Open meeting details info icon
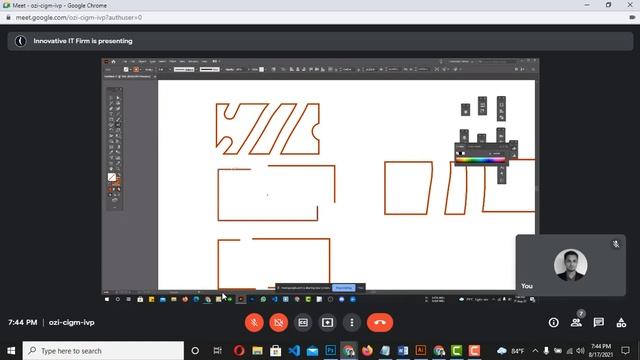Viewport: 640px width, 360px height. (553, 322)
